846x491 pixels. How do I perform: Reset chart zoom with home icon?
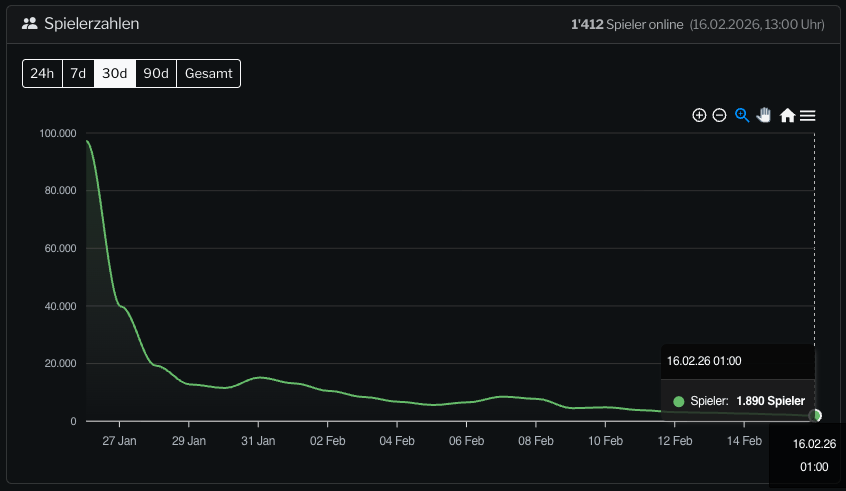pyautogui.click(x=787, y=115)
